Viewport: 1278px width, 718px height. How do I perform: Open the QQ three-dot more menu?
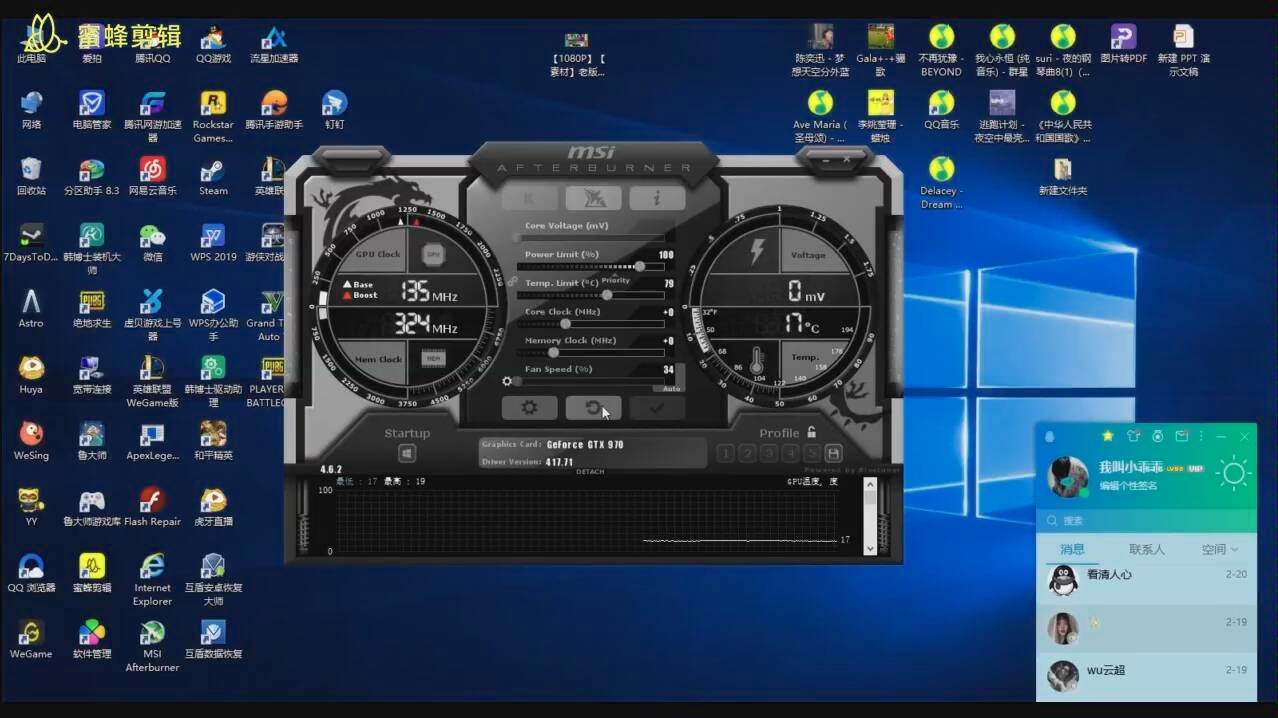click(1199, 437)
